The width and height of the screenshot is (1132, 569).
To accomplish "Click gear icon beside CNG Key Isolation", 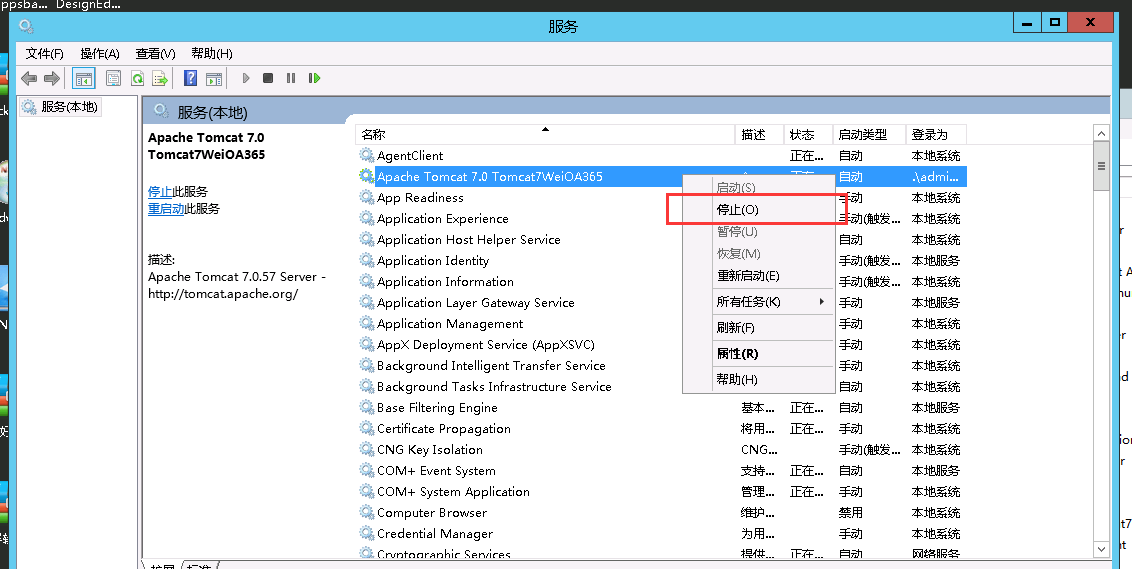I will coord(367,449).
